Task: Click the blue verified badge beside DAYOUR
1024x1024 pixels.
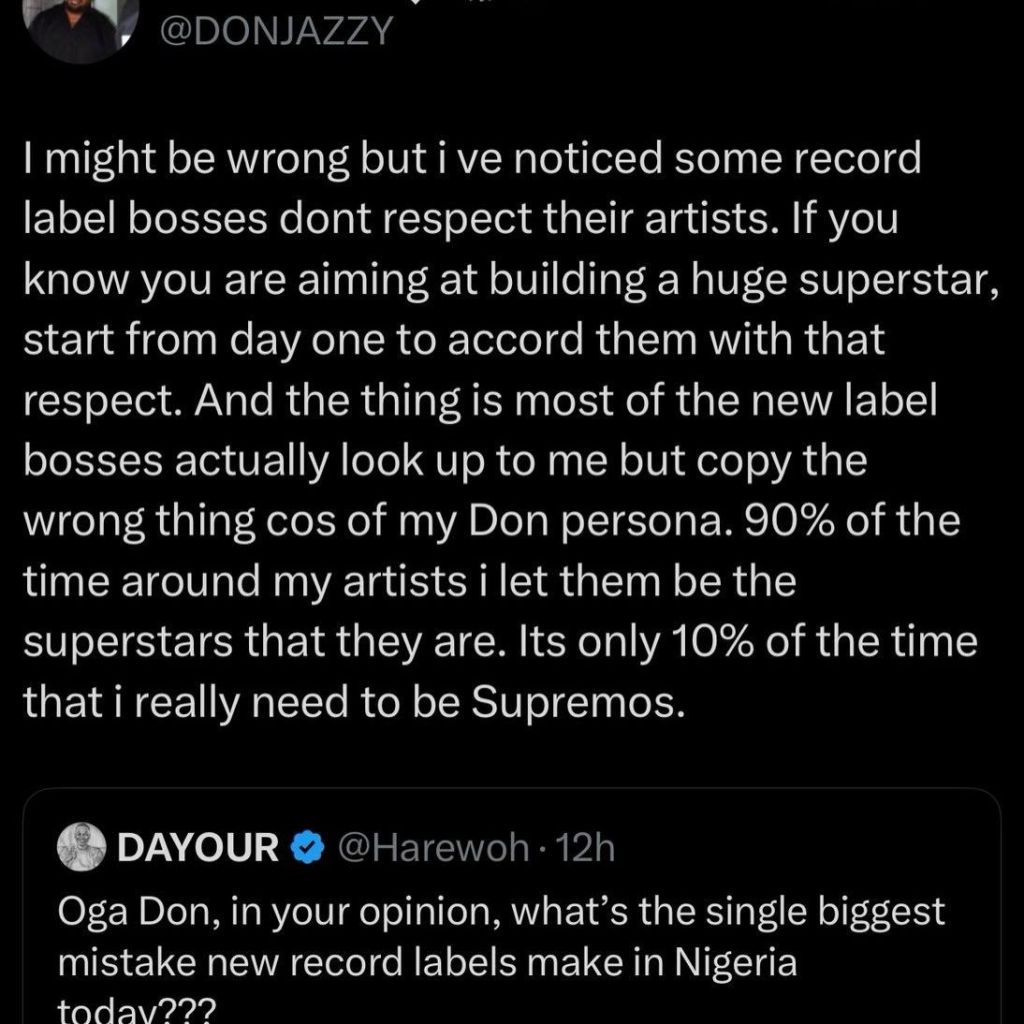Action: [x=307, y=849]
